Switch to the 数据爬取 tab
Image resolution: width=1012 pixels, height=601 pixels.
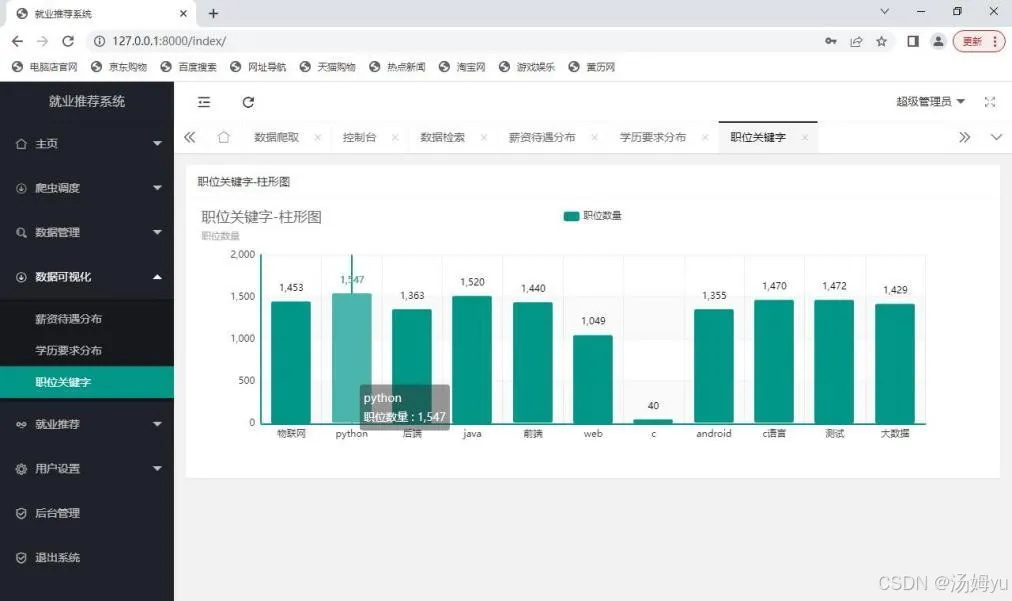pos(276,137)
